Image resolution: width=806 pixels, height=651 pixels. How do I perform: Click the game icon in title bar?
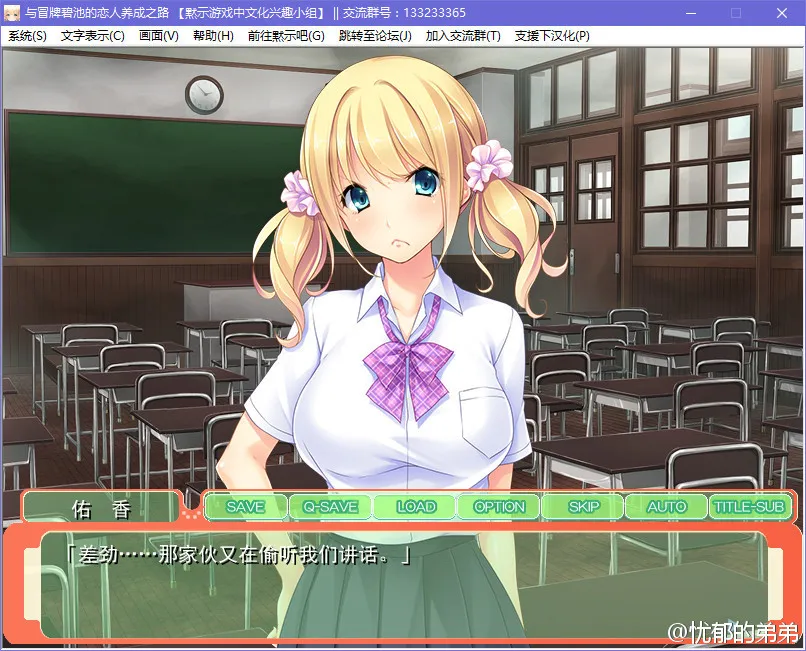[13, 12]
